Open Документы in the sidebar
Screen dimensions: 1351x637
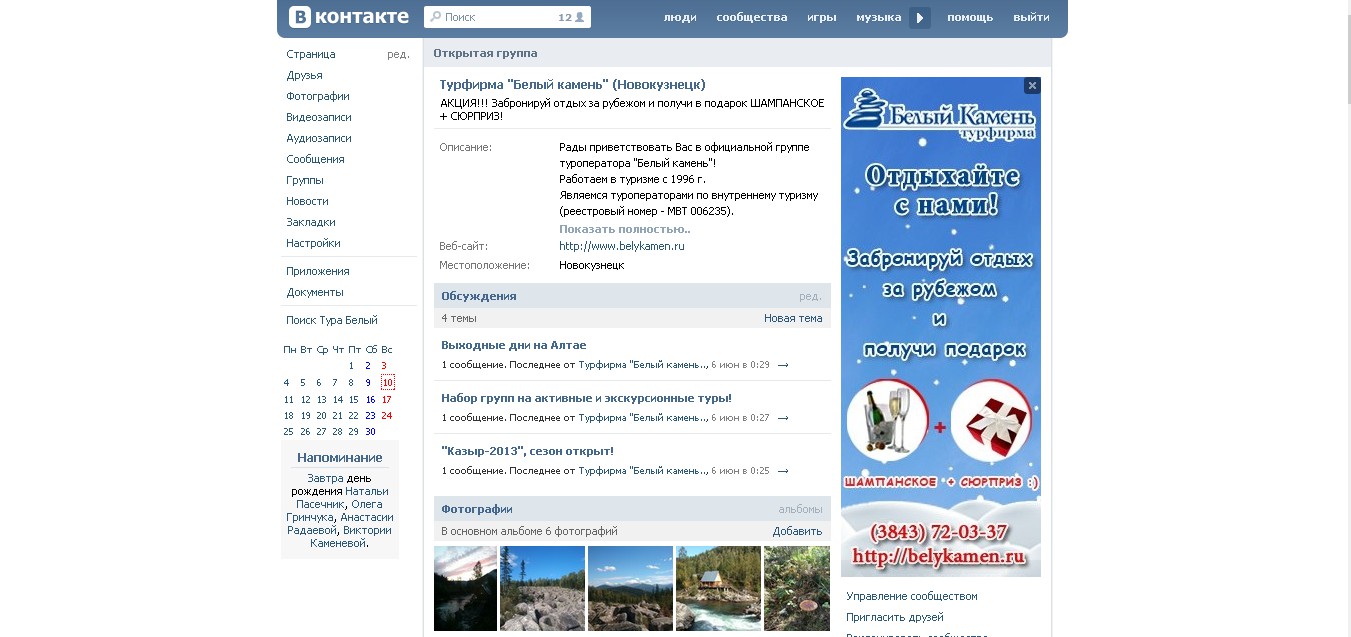[x=315, y=292]
